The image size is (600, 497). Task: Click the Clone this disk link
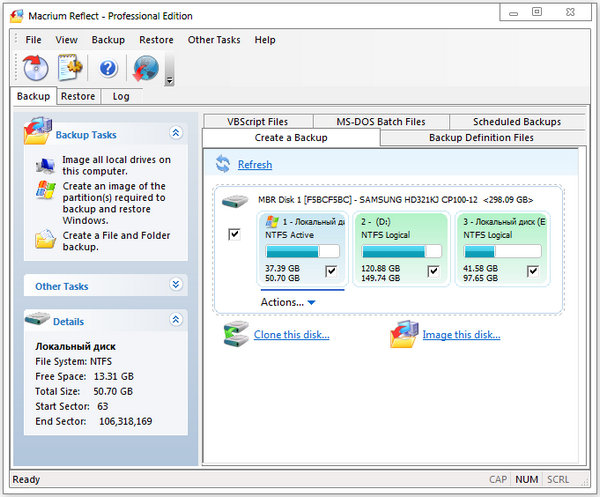[x=291, y=335]
